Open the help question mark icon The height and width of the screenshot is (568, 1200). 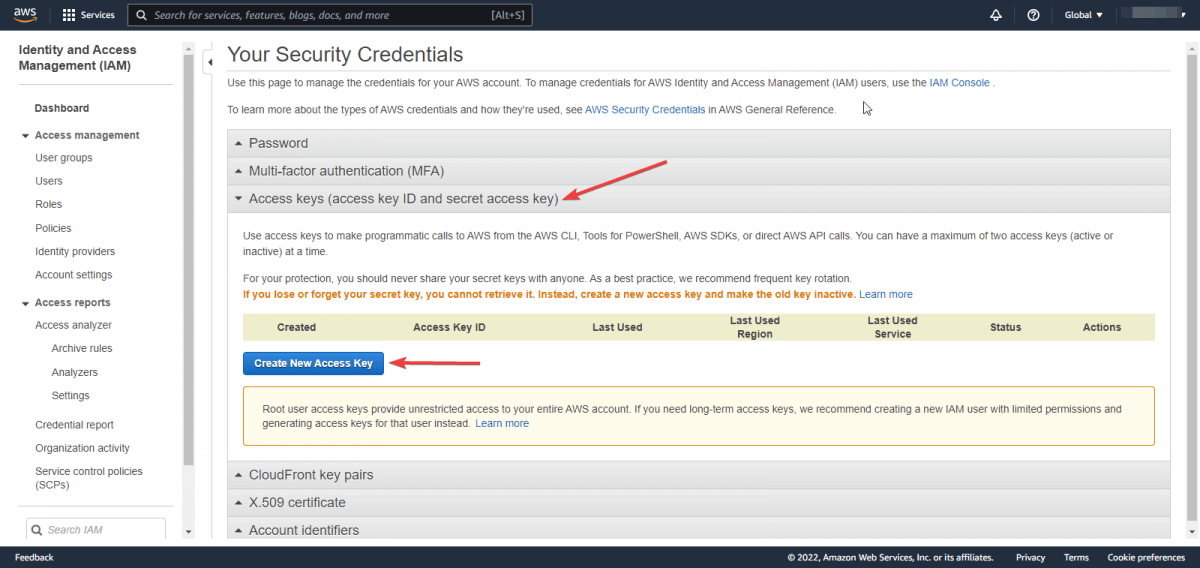pyautogui.click(x=1033, y=15)
